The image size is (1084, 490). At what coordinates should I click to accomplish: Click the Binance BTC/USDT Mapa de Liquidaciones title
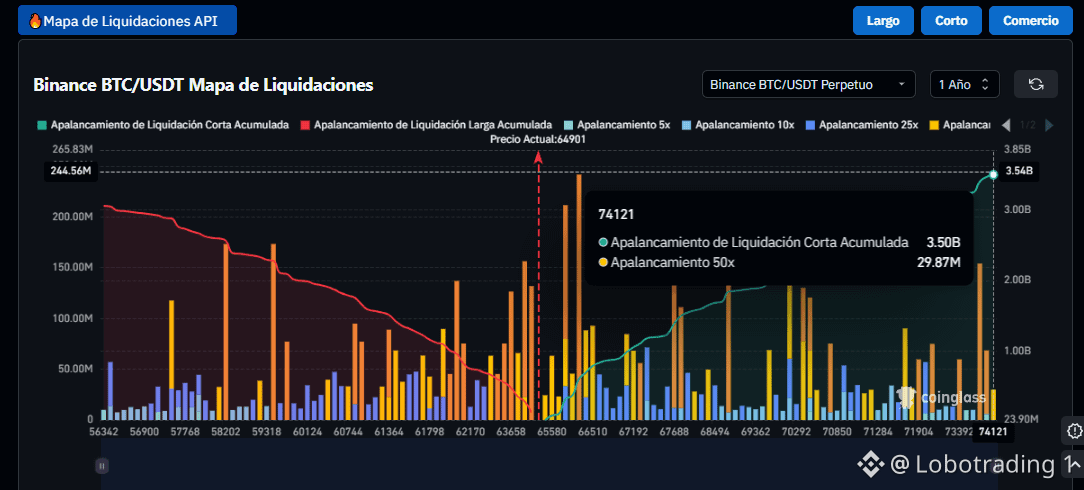click(x=203, y=84)
